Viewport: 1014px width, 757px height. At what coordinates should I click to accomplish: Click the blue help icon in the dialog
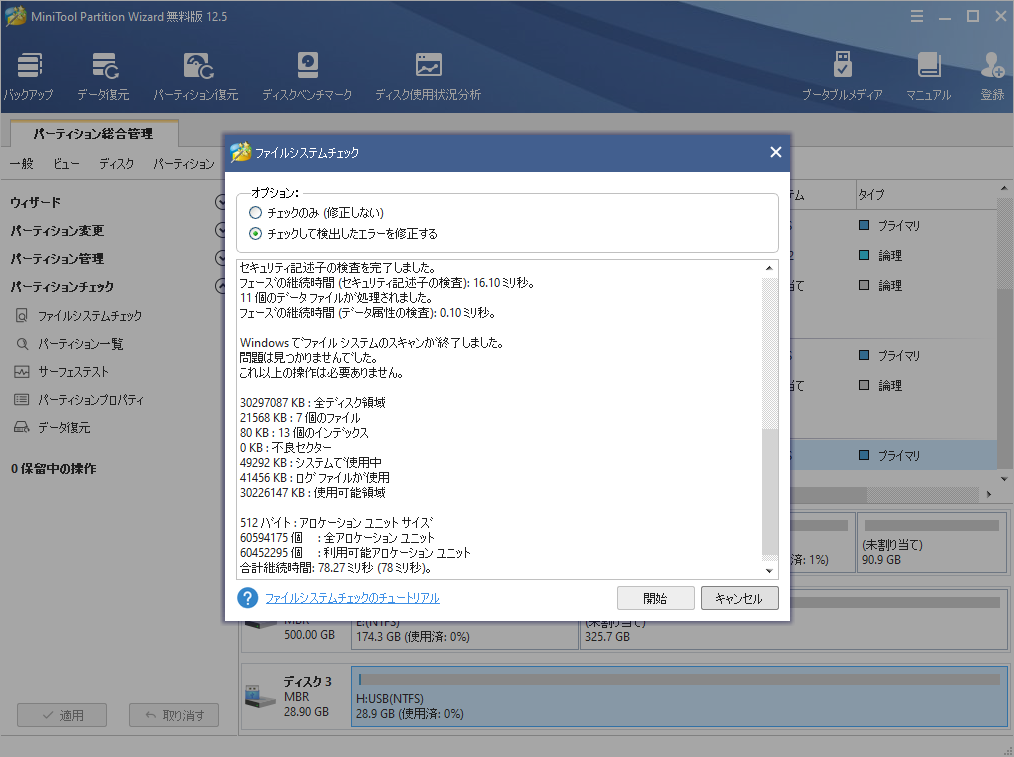pos(246,598)
